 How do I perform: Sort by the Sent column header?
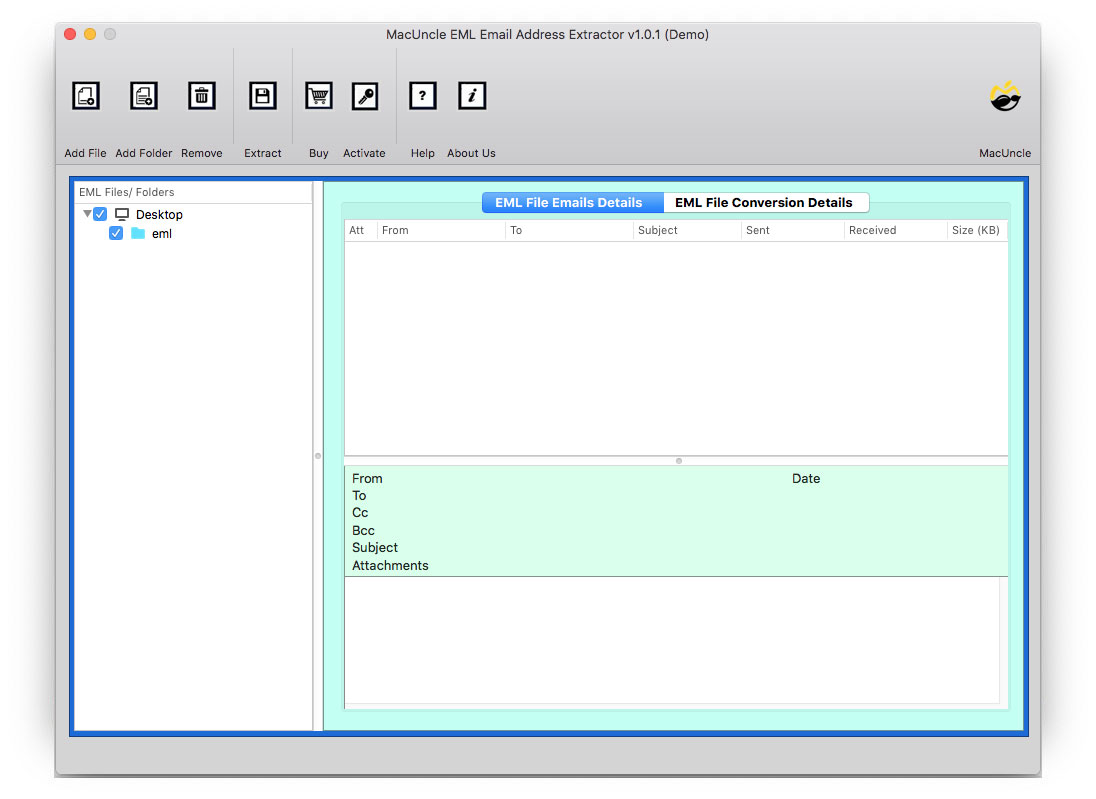point(793,231)
